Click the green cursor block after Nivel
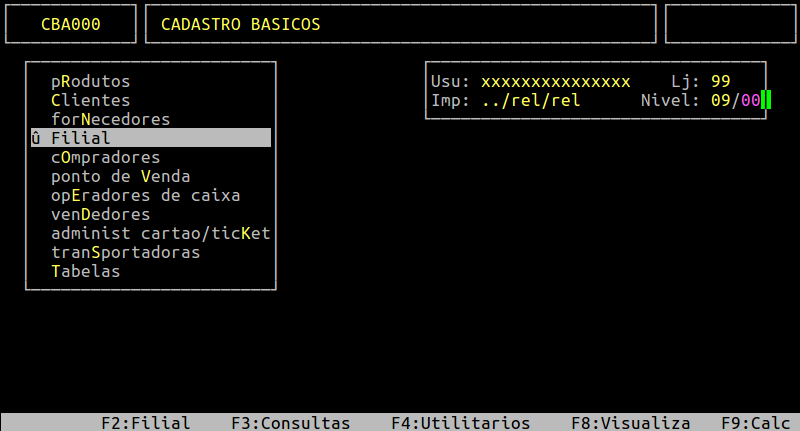 766,100
